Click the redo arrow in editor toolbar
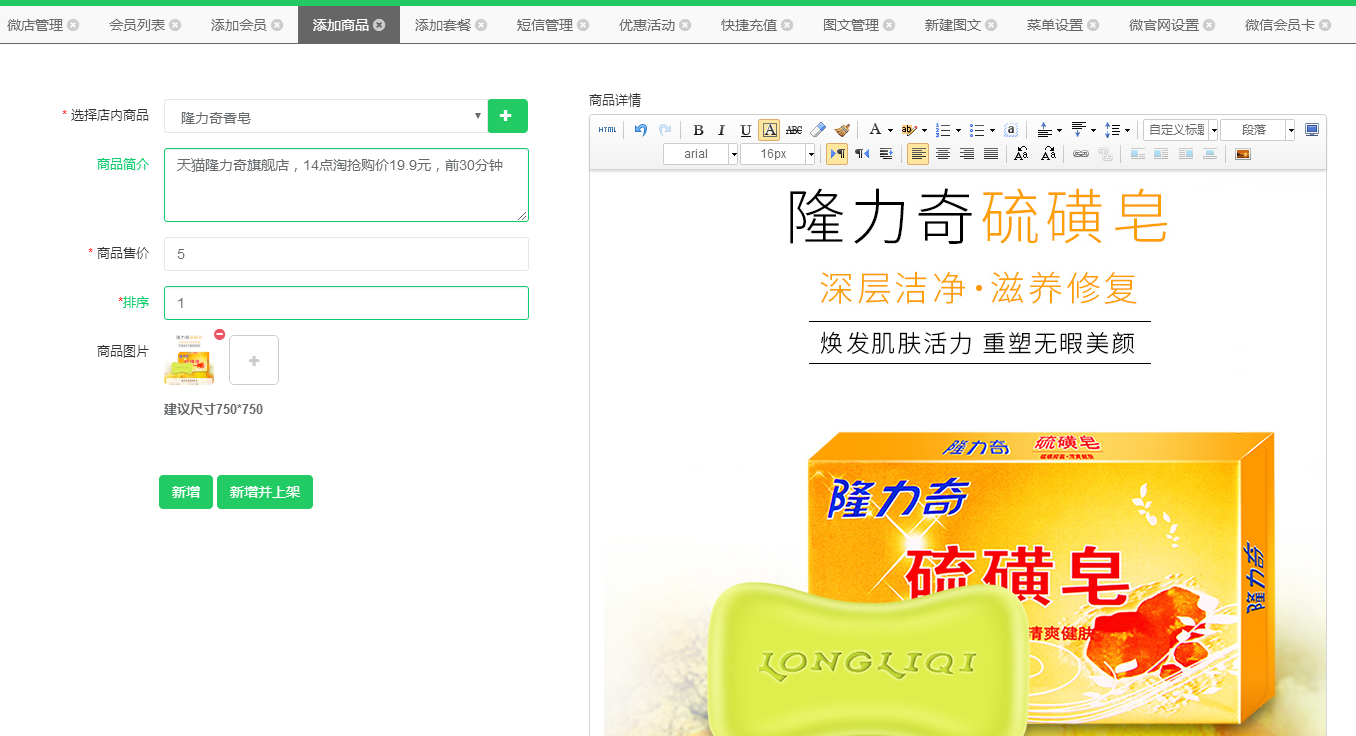This screenshot has height=736, width=1356. tap(665, 130)
